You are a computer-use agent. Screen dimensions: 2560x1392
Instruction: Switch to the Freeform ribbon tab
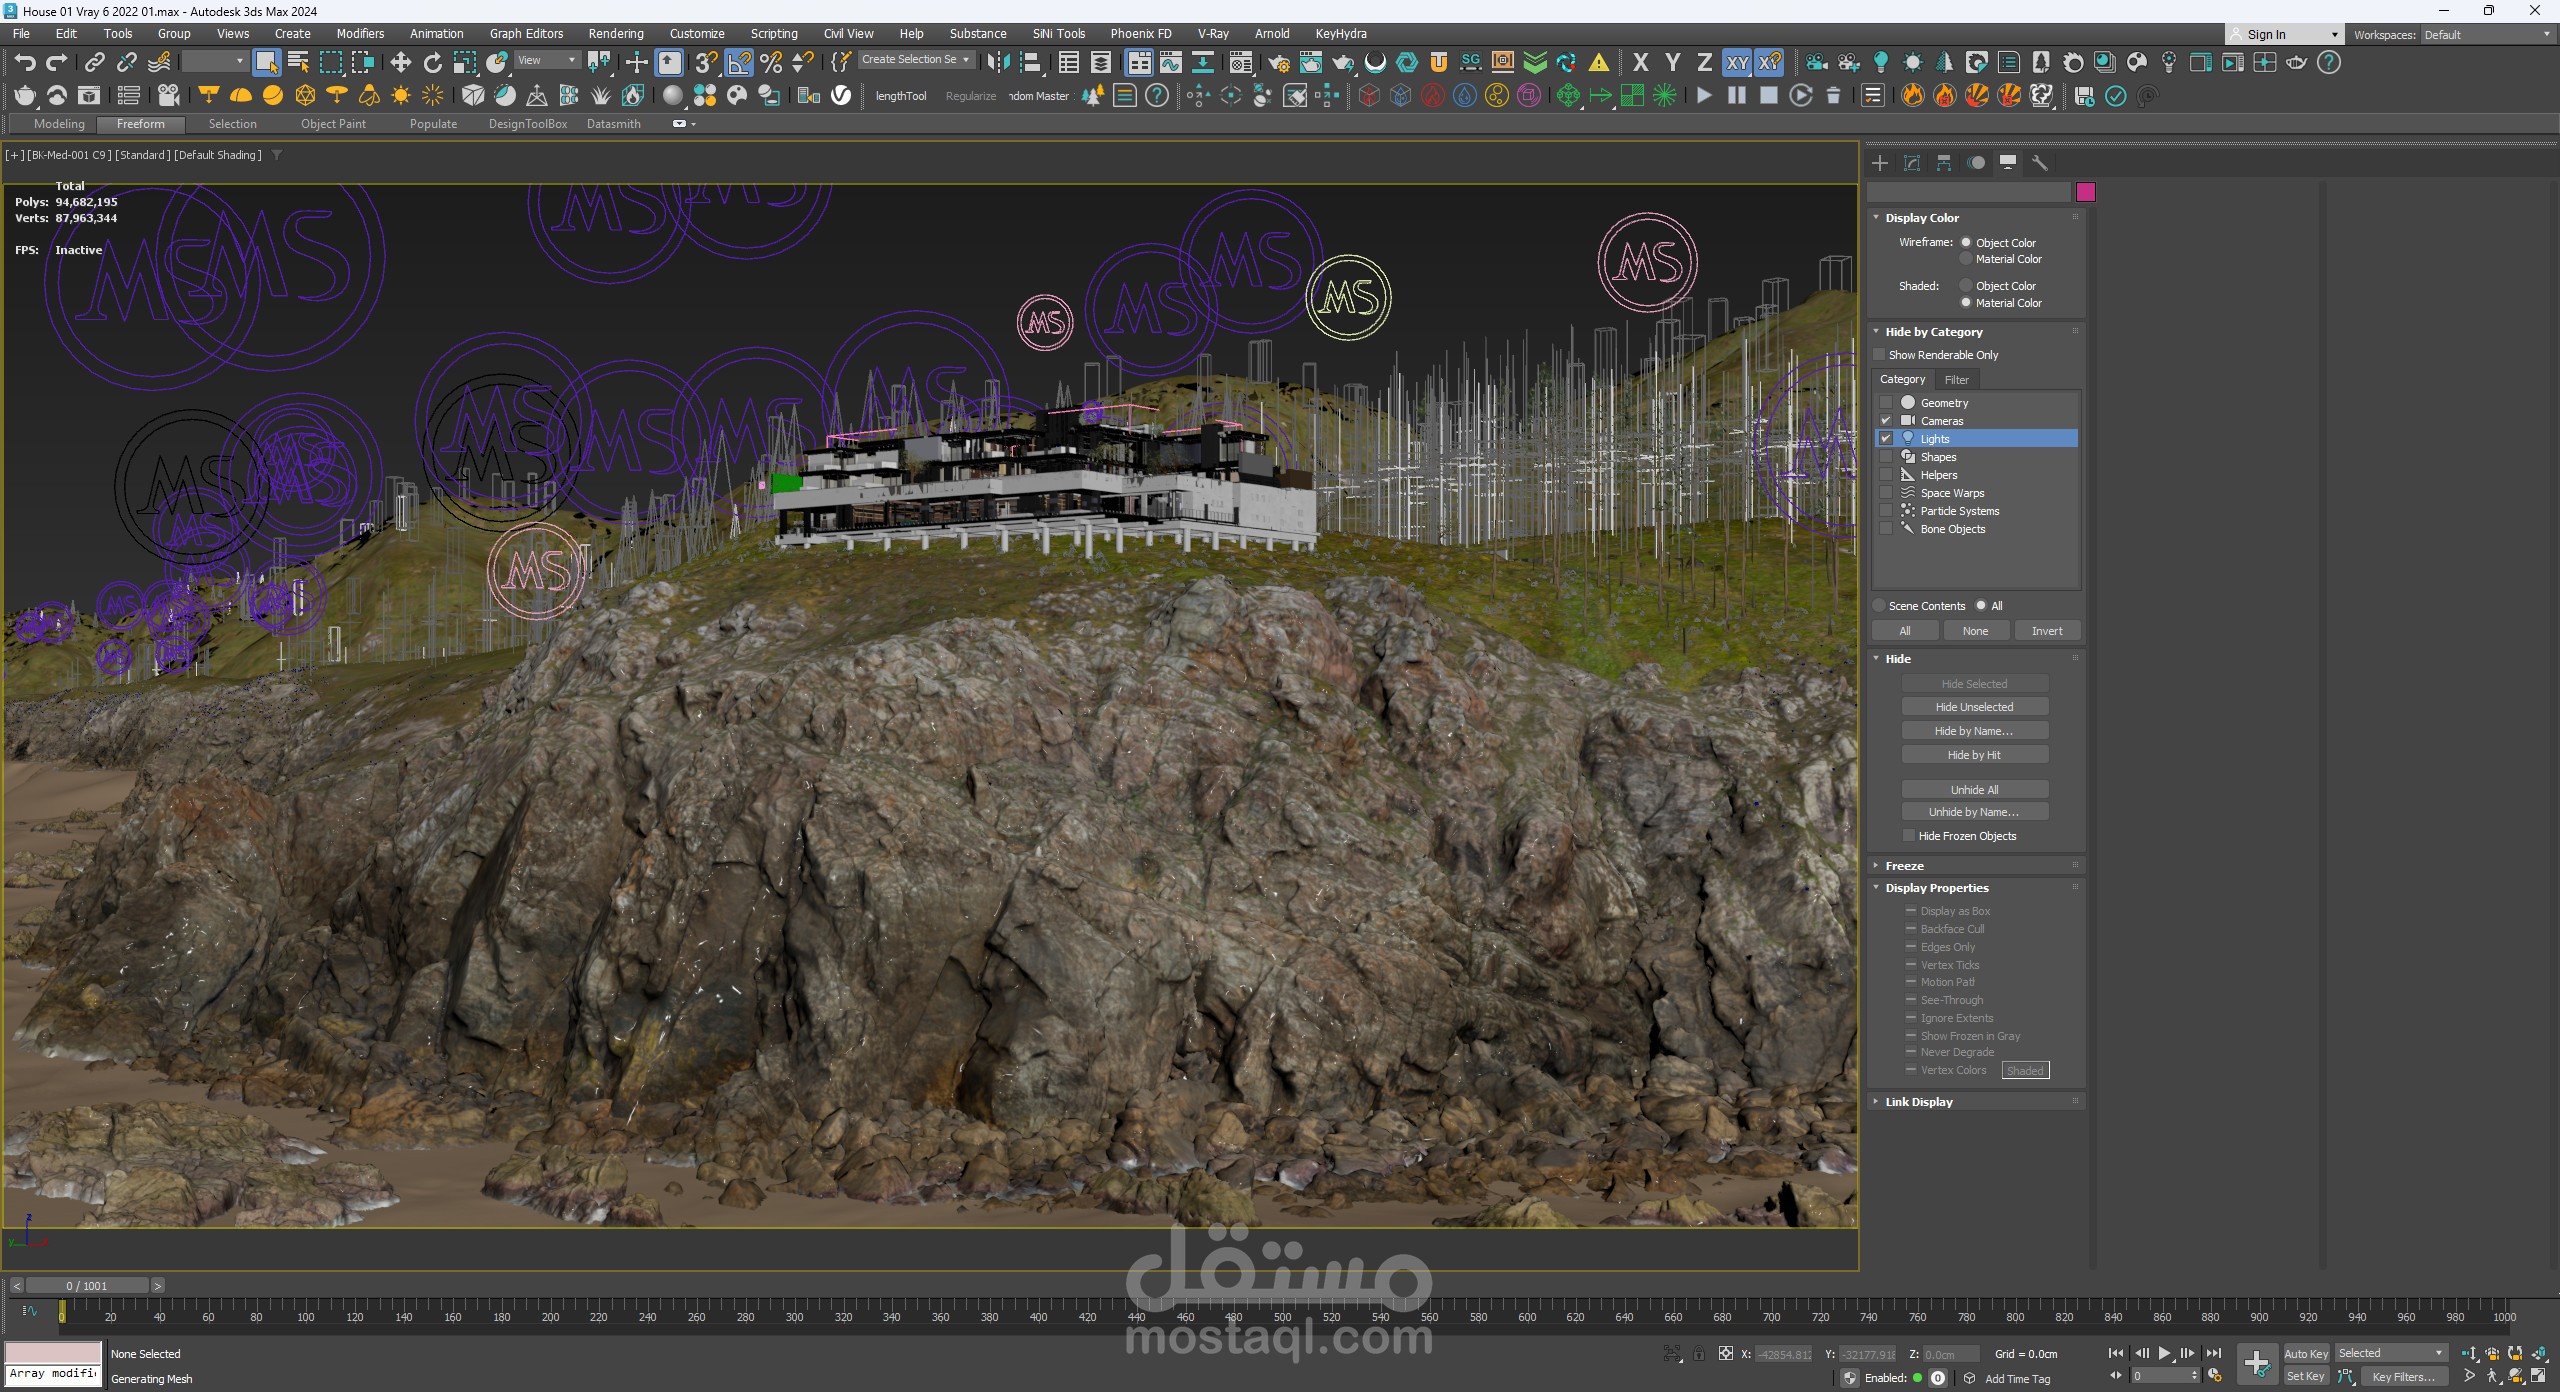[x=140, y=124]
